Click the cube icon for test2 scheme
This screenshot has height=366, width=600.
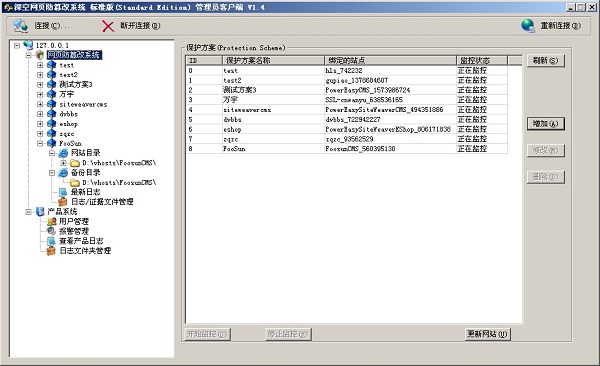pyautogui.click(x=51, y=75)
